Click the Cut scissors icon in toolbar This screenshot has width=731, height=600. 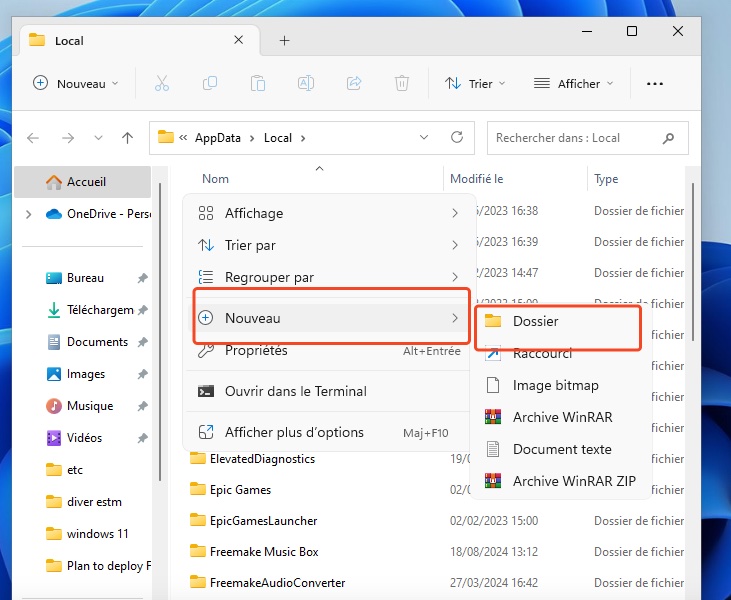coord(162,83)
